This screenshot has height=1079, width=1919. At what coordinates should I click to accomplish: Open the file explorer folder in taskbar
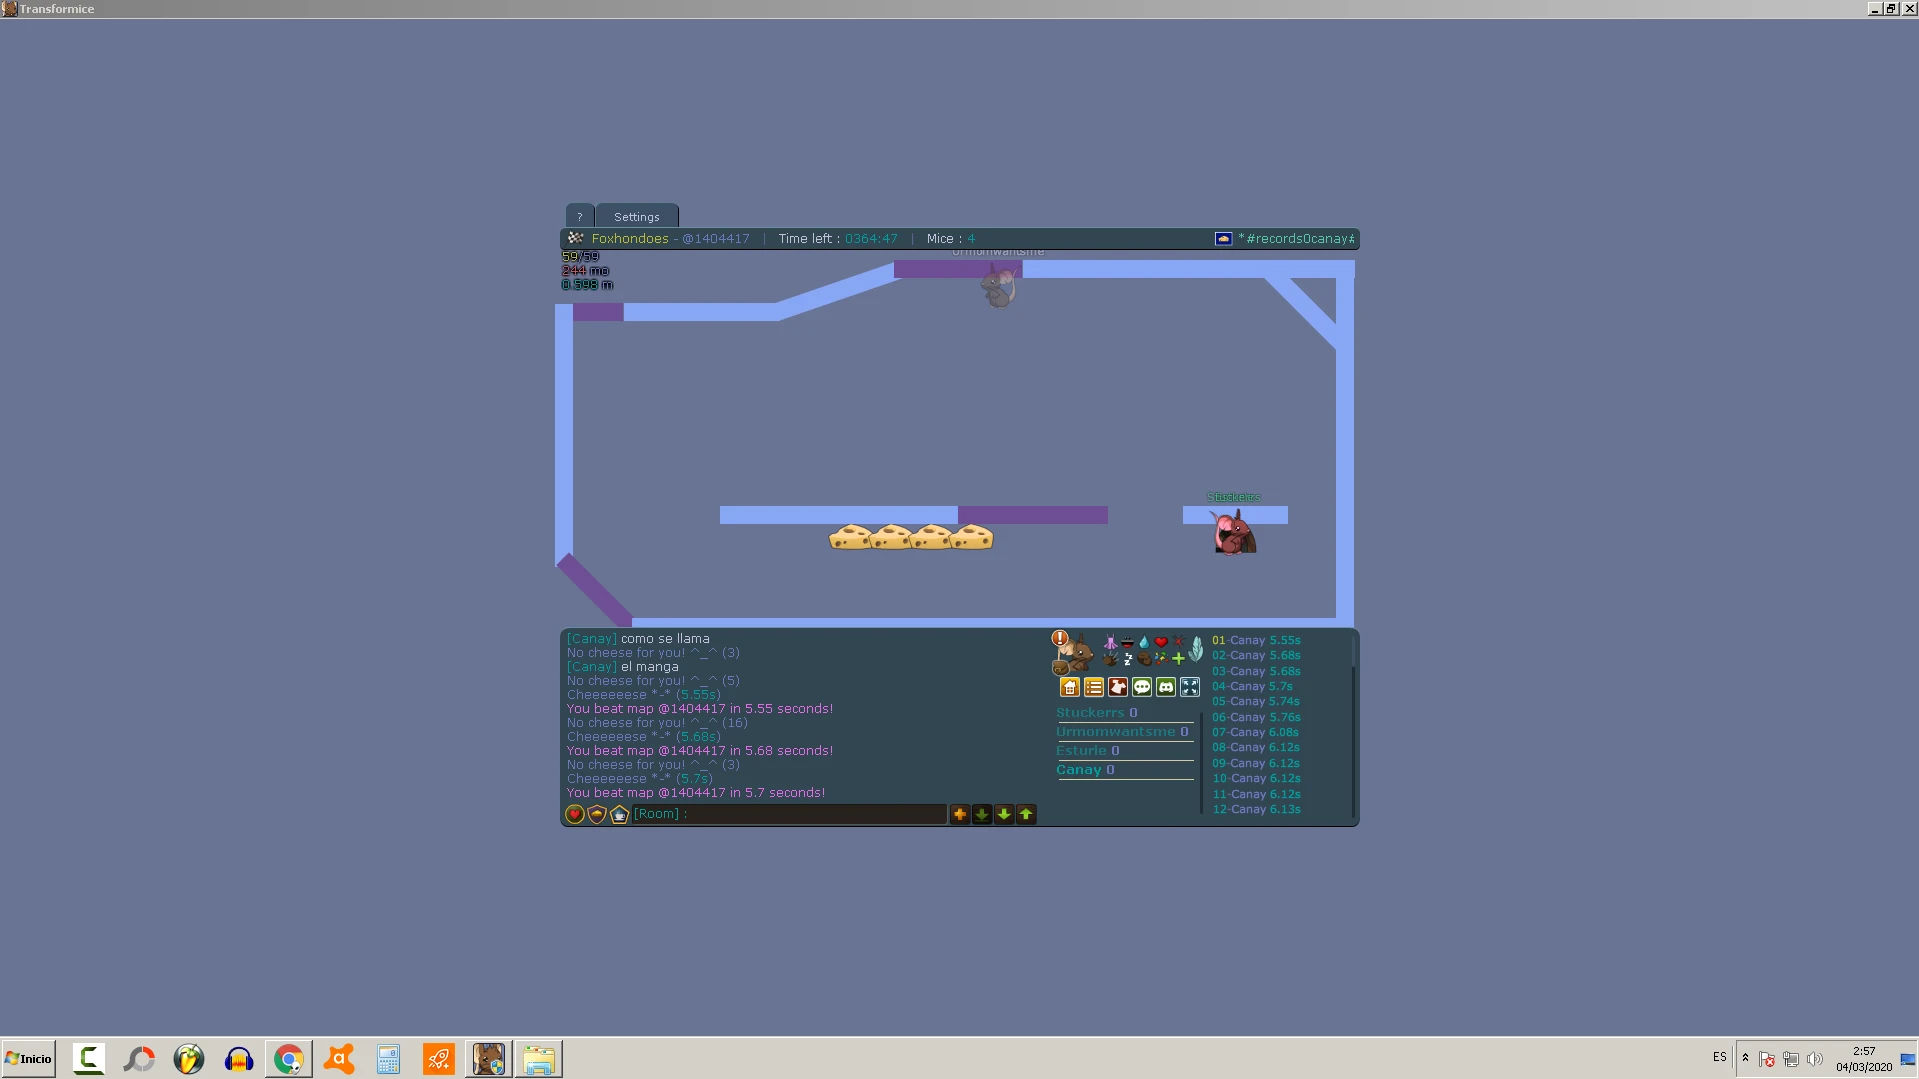(x=539, y=1059)
